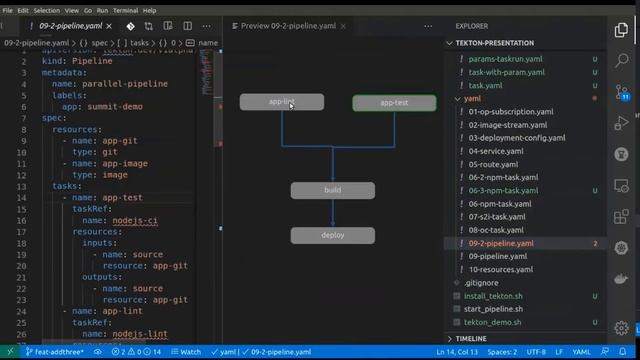
Task: Click the notifications bell in the status bar
Action: pos(622,351)
